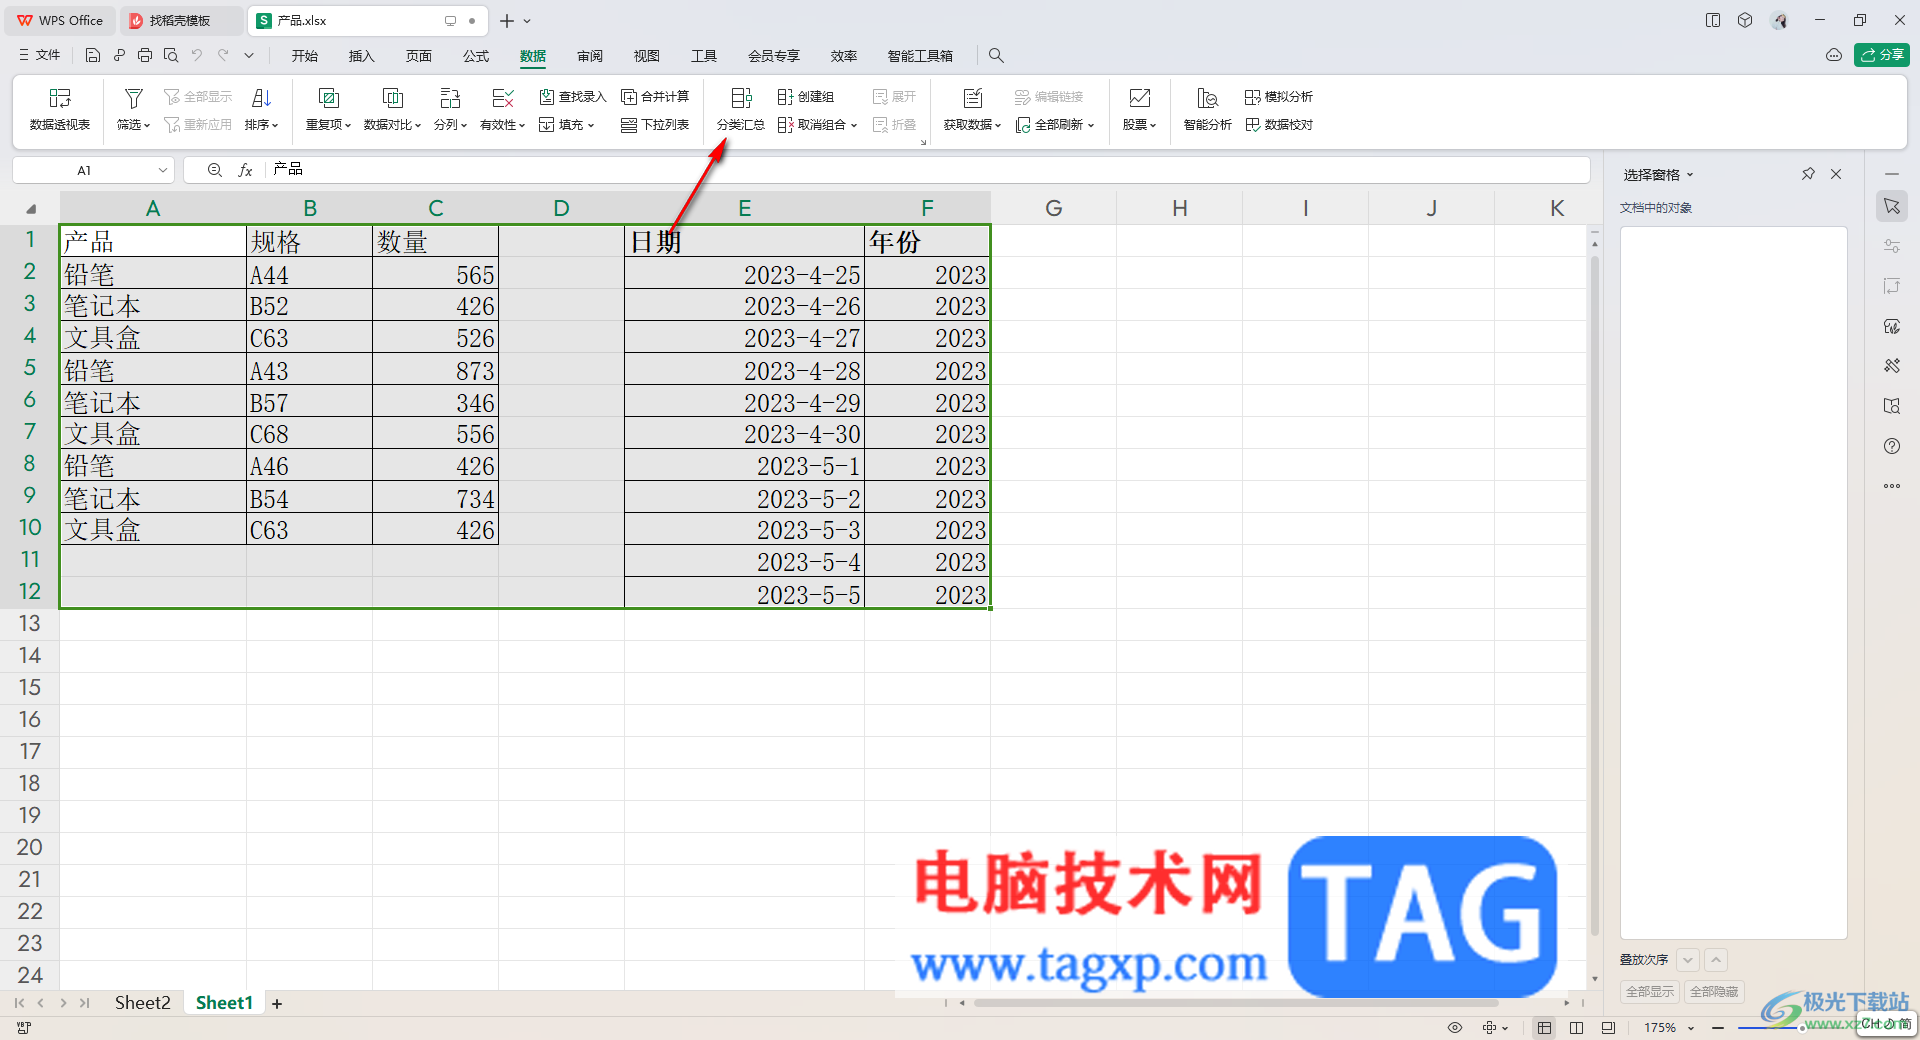The image size is (1920, 1040).
Task: Click the selection arrow sidebar icon
Action: pos(1892,206)
